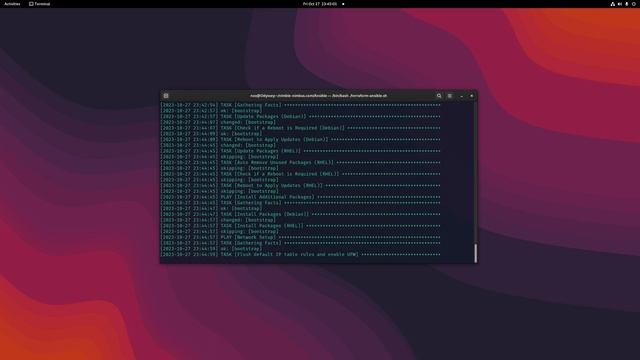Viewport: 640px width, 360px height.
Task: Click 'Auto Remove Unused Packages (RHEL)' line
Action: point(300,162)
